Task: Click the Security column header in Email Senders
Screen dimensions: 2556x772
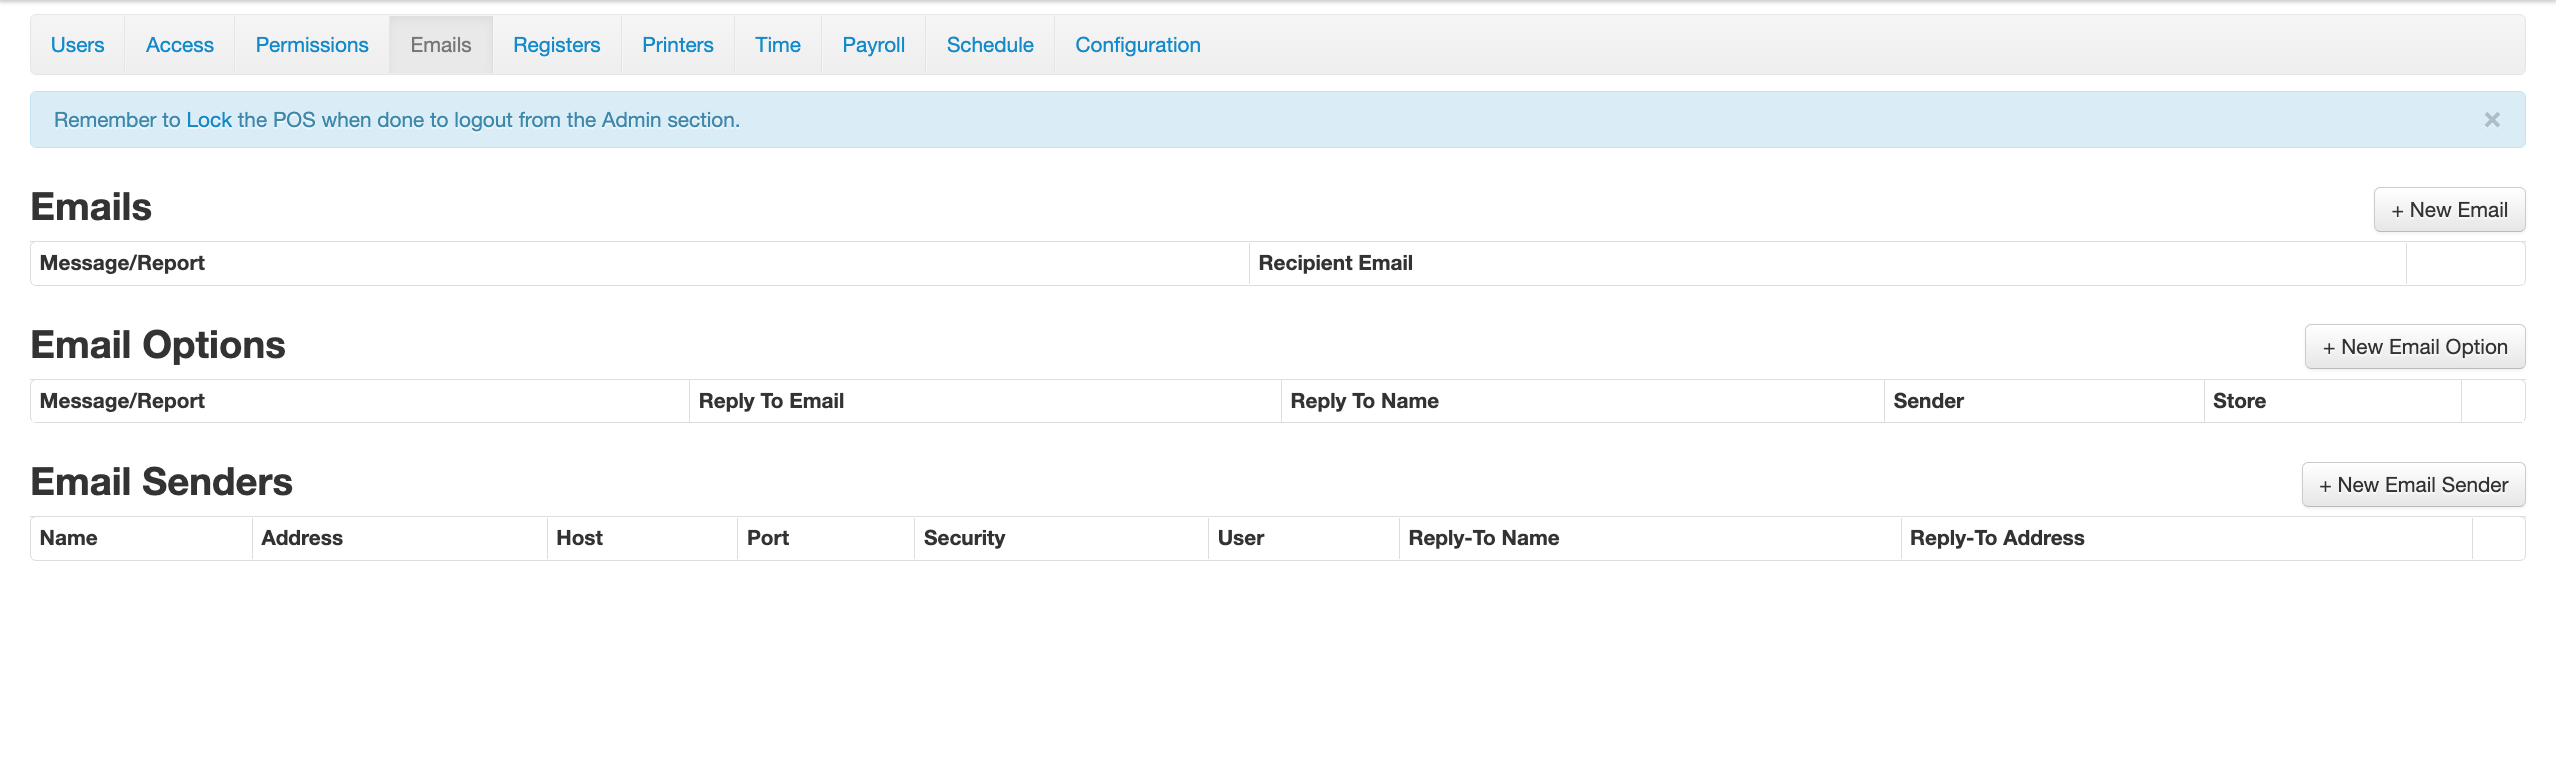Action: click(x=964, y=538)
